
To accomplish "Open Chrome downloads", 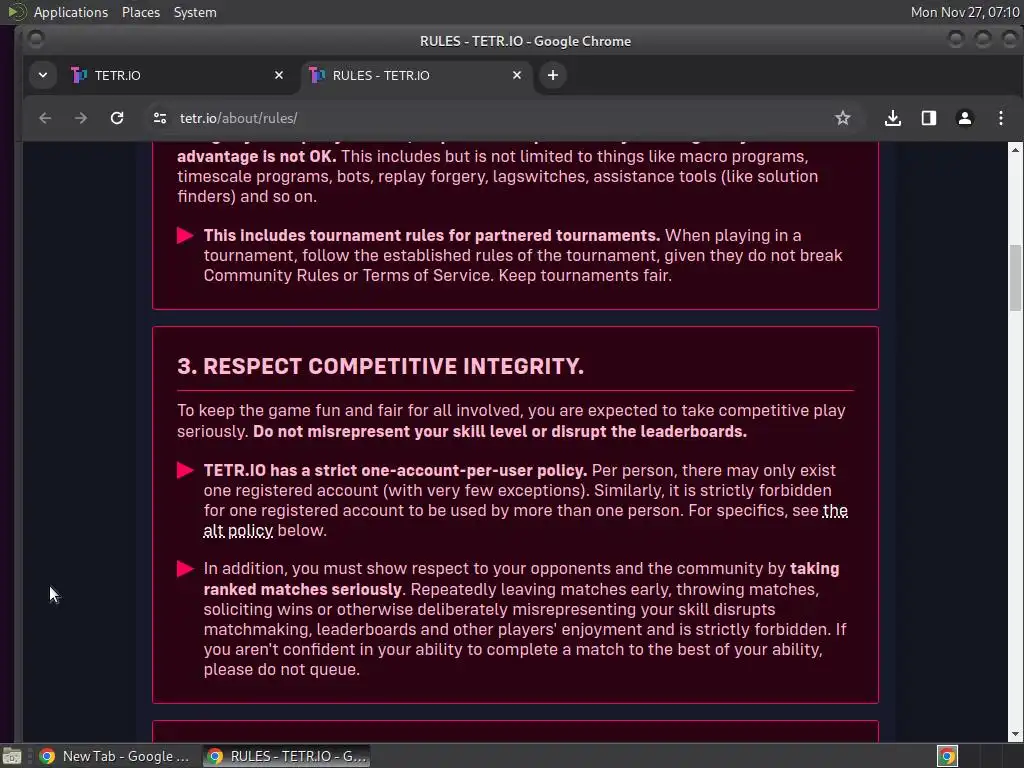I will (x=893, y=118).
